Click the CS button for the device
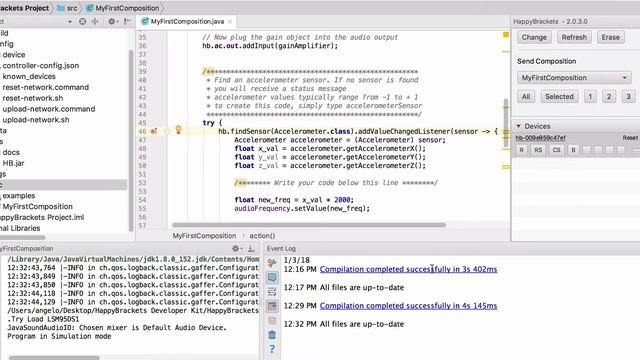This screenshot has height=360, width=640. tap(556, 150)
